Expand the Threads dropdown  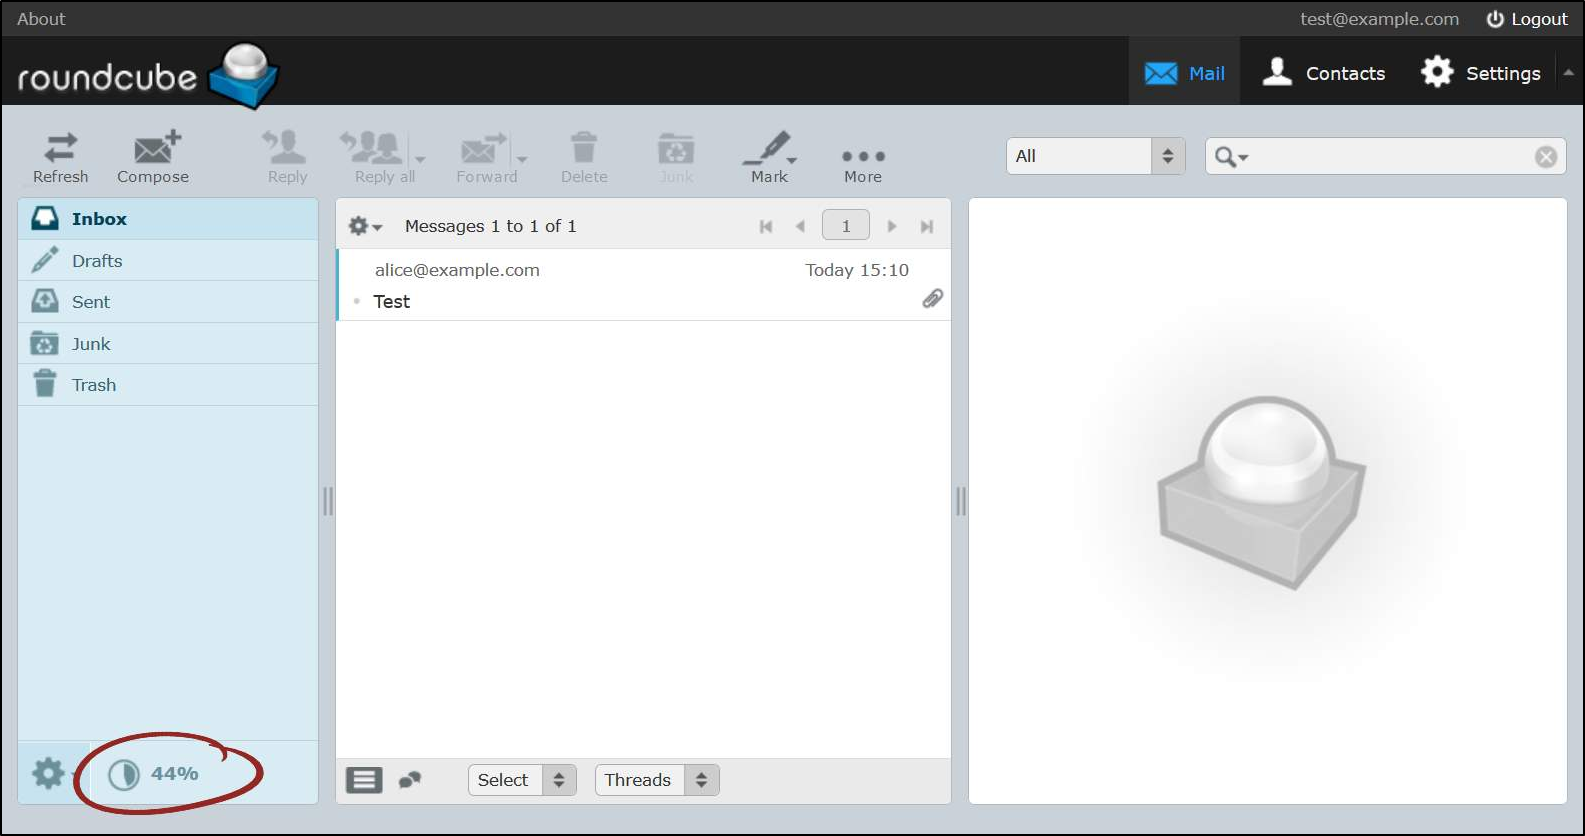(x=656, y=780)
